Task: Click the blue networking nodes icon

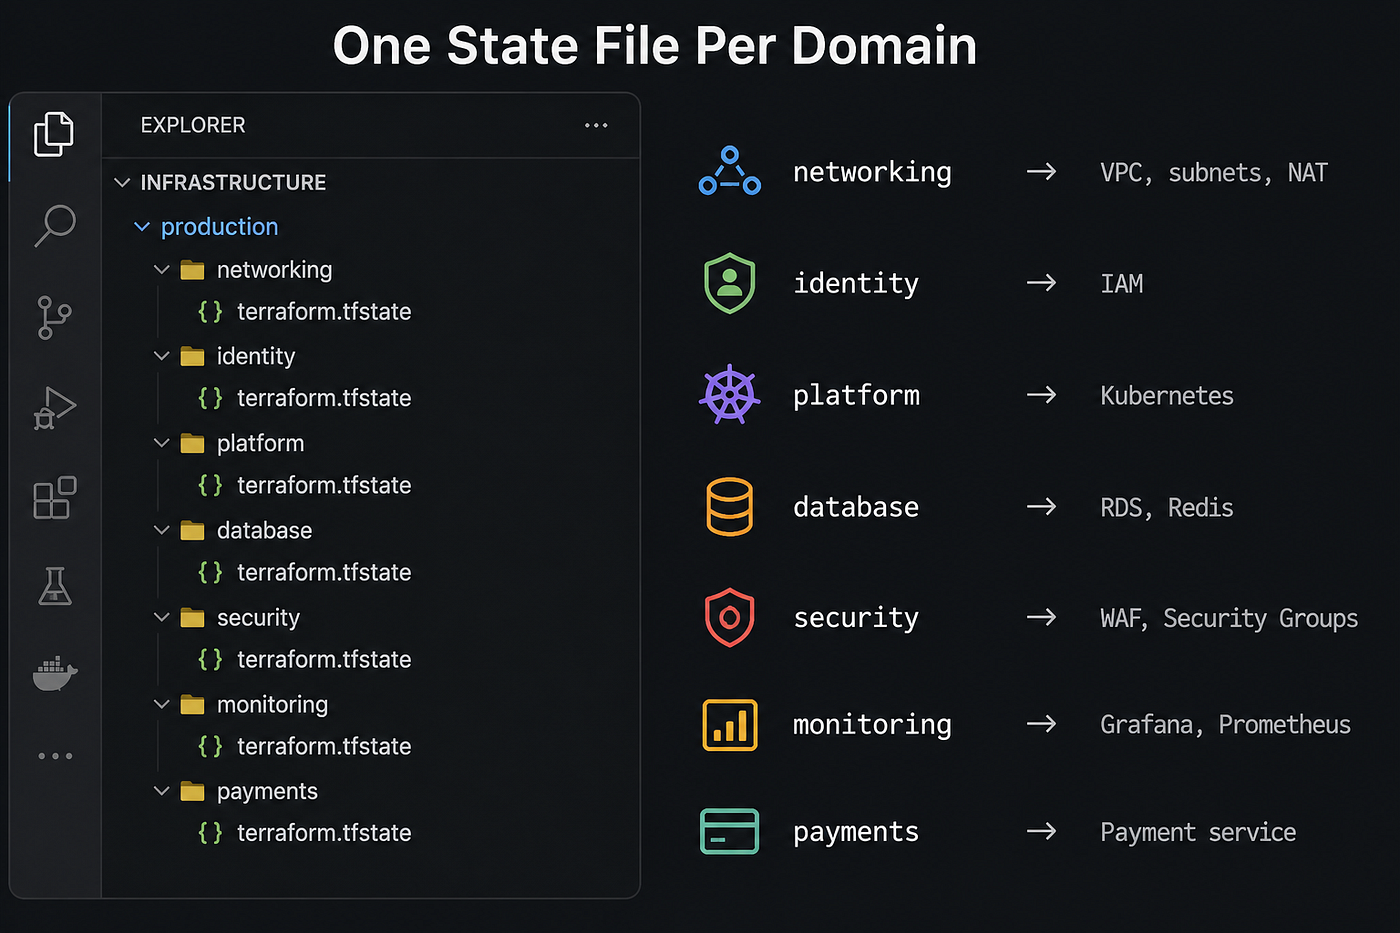Action: [x=730, y=171]
